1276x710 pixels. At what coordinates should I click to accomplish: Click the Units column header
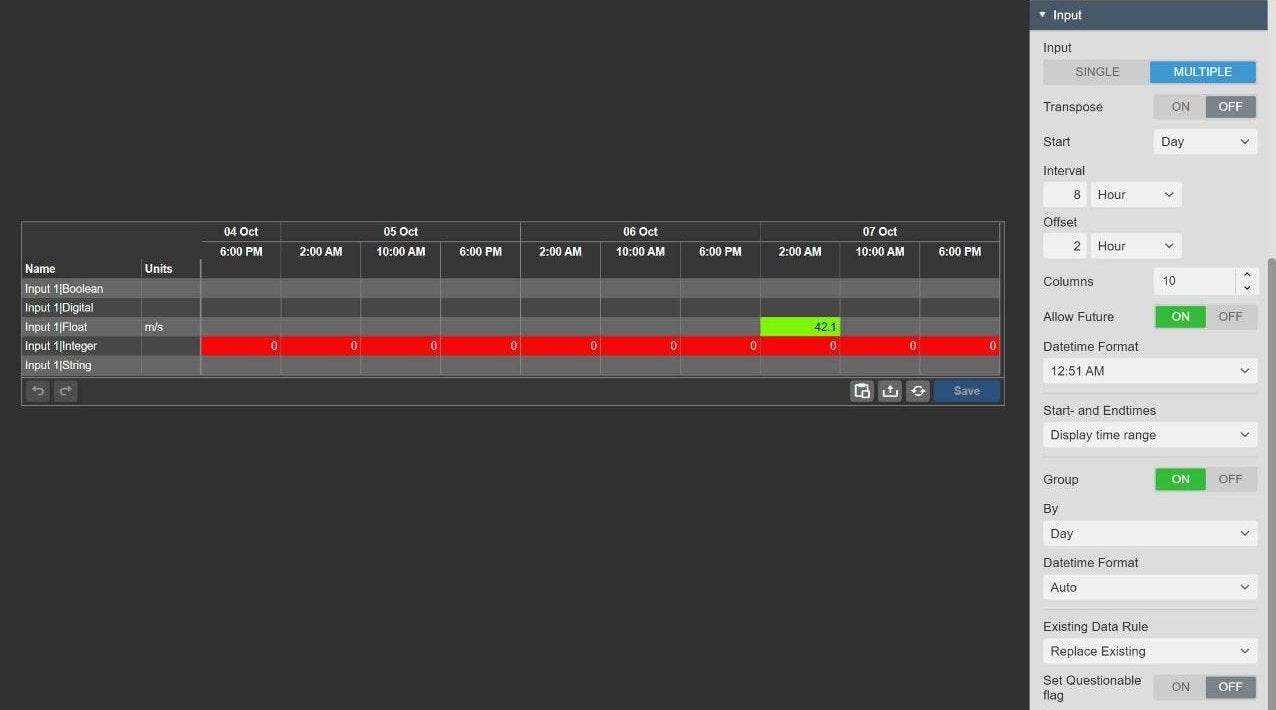(158, 269)
